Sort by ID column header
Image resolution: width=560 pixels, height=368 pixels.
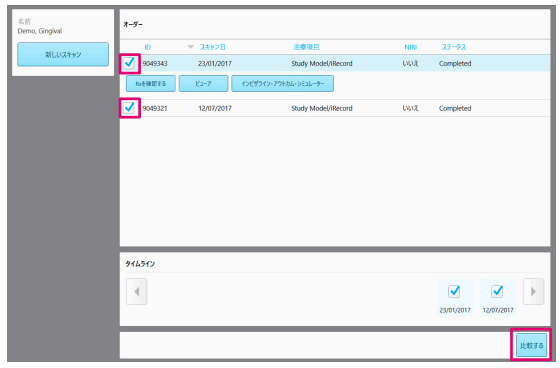pyautogui.click(x=148, y=47)
